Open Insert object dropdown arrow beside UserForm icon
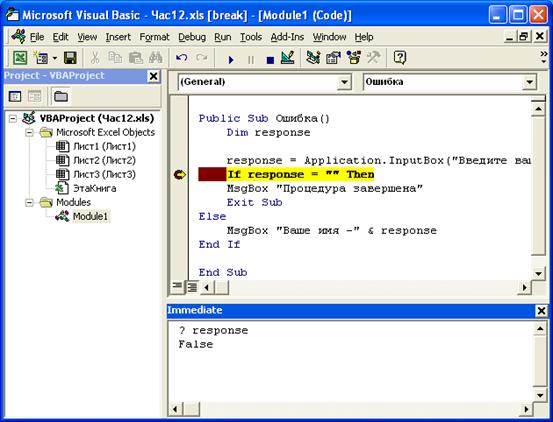Screen dimensions: 553x422 click(x=55, y=58)
